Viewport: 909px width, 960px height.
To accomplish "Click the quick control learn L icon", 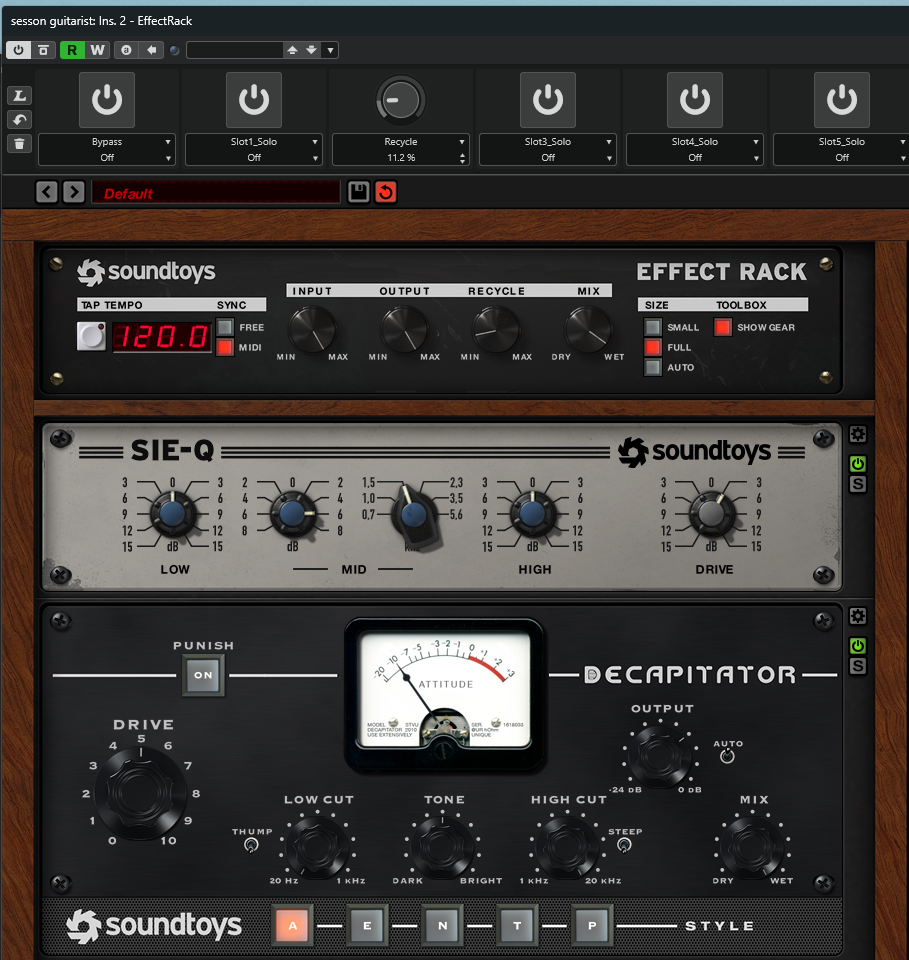I will point(20,96).
